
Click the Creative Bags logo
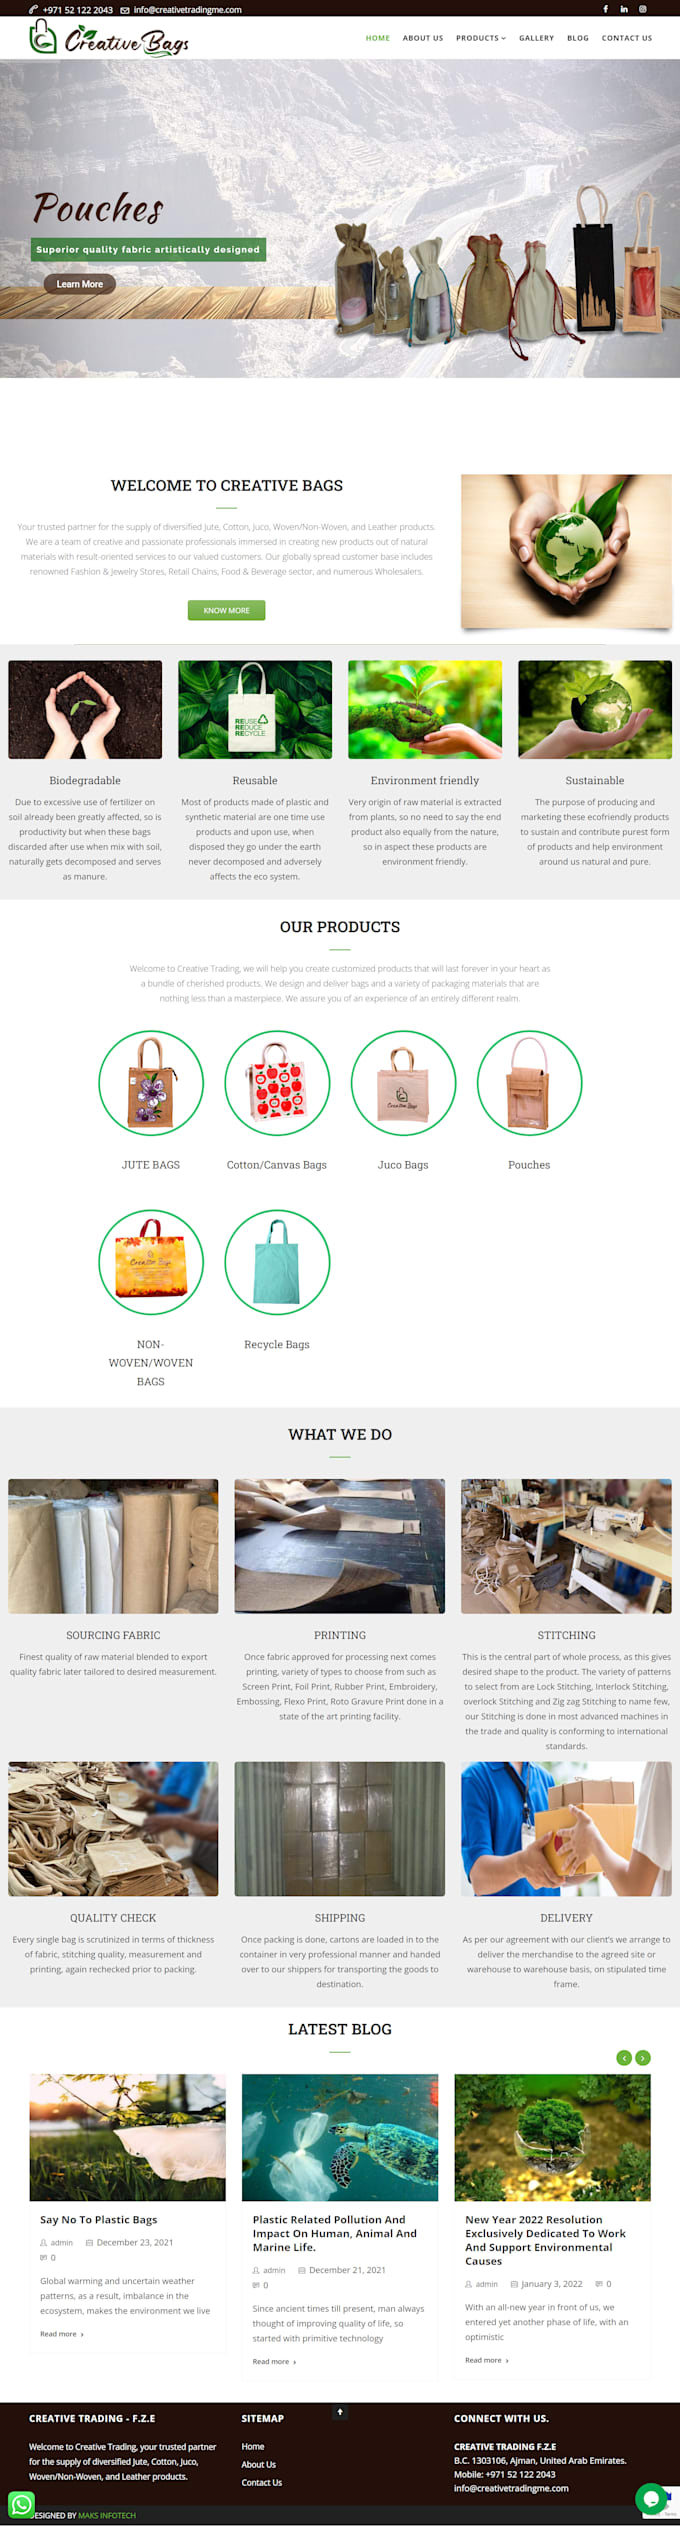tap(109, 38)
